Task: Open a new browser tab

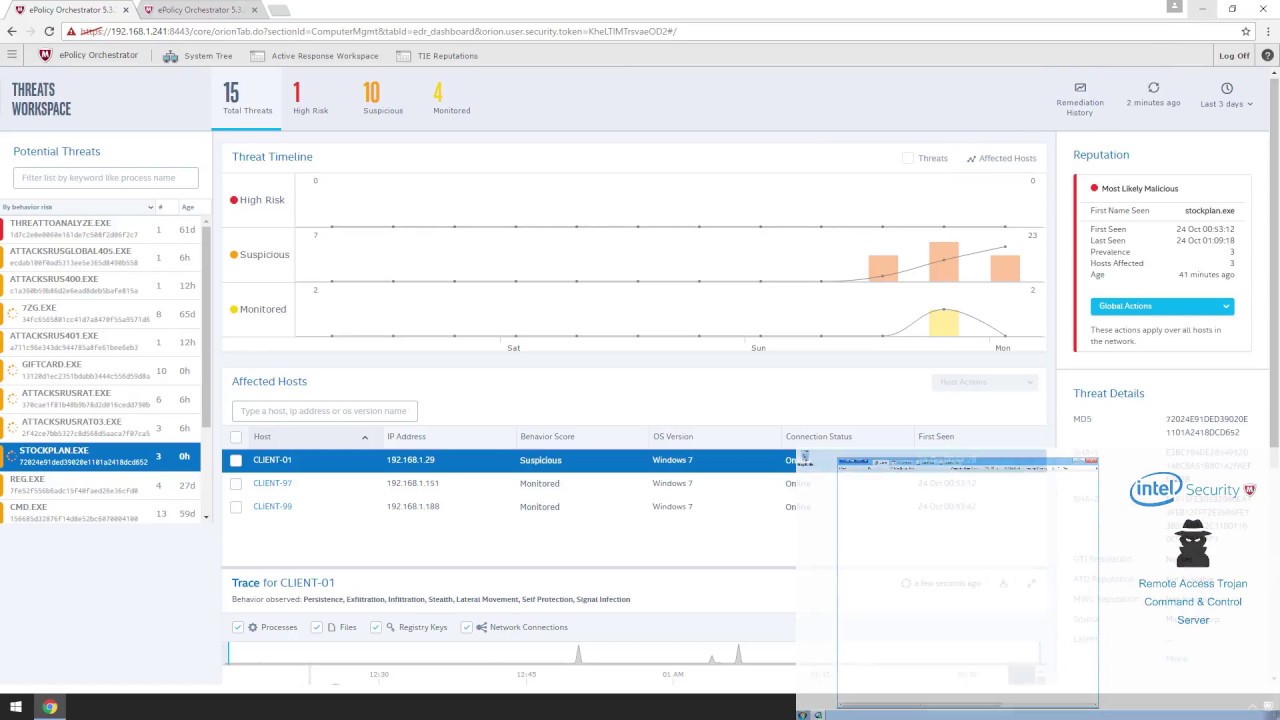Action: 279,11
